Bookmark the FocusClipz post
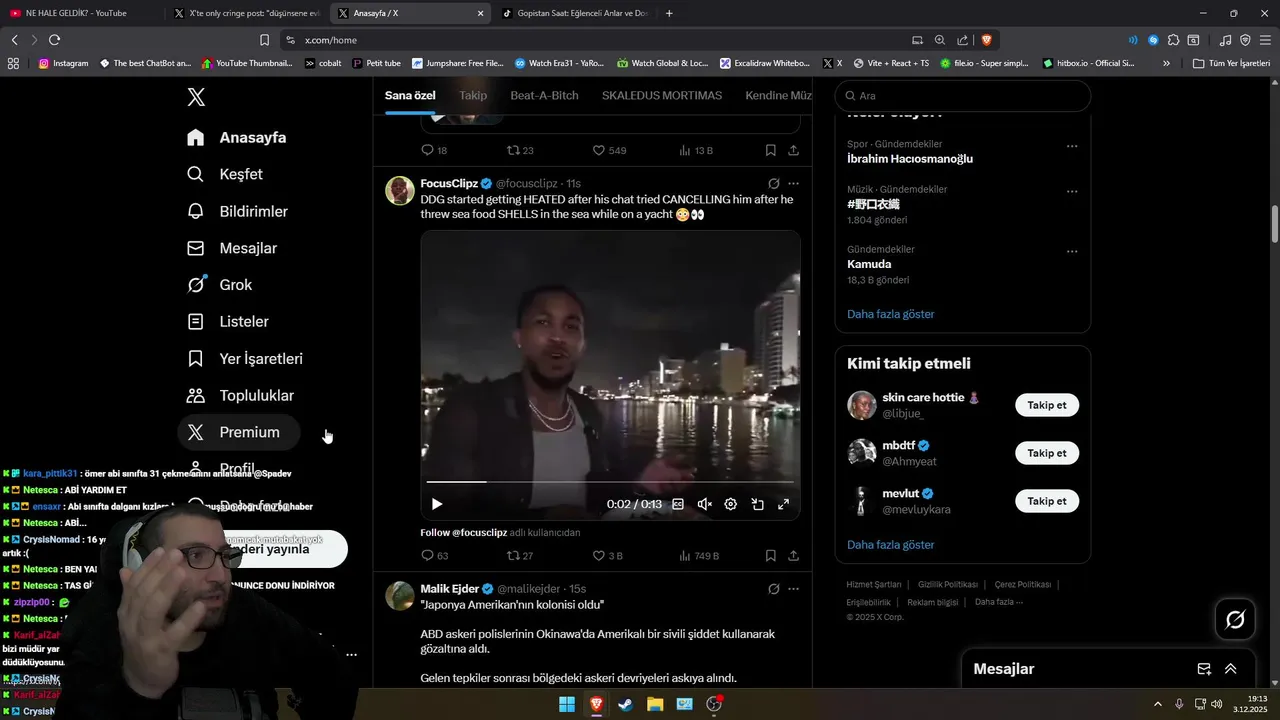The image size is (1280, 720). pos(771,555)
